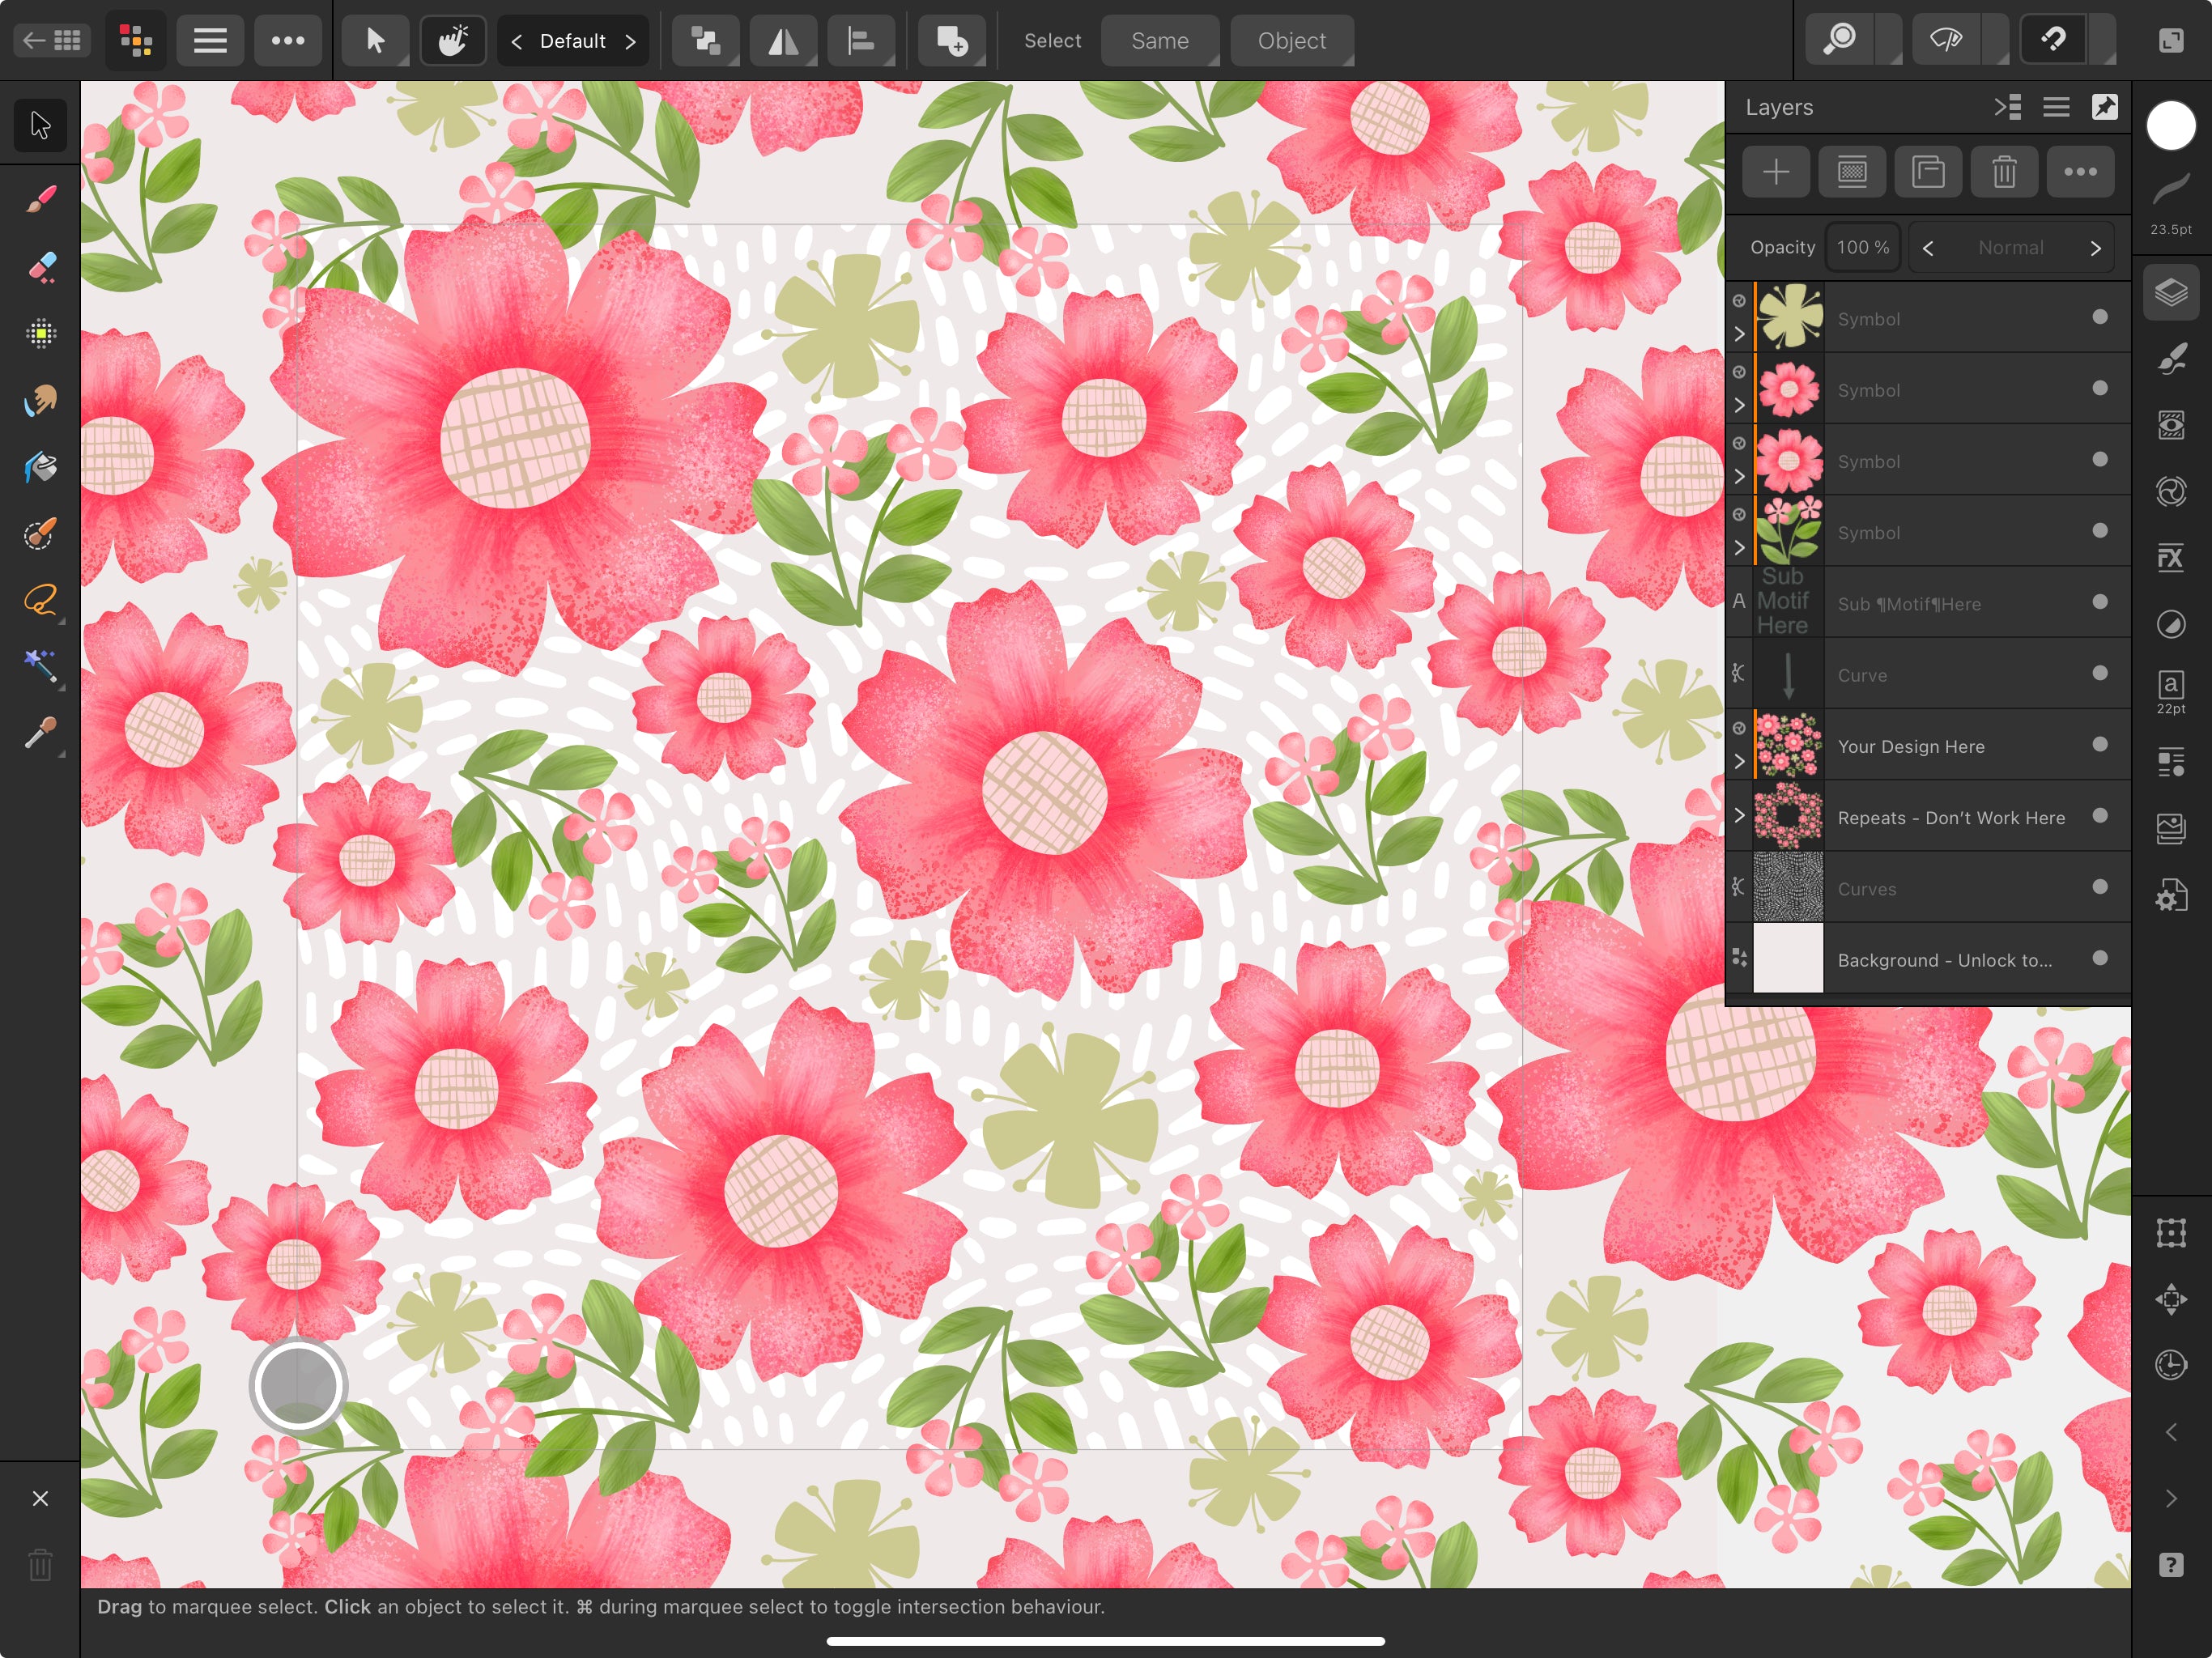Image resolution: width=2212 pixels, height=1658 pixels.
Task: Tap the white colour swatch circle
Action: [x=2170, y=126]
